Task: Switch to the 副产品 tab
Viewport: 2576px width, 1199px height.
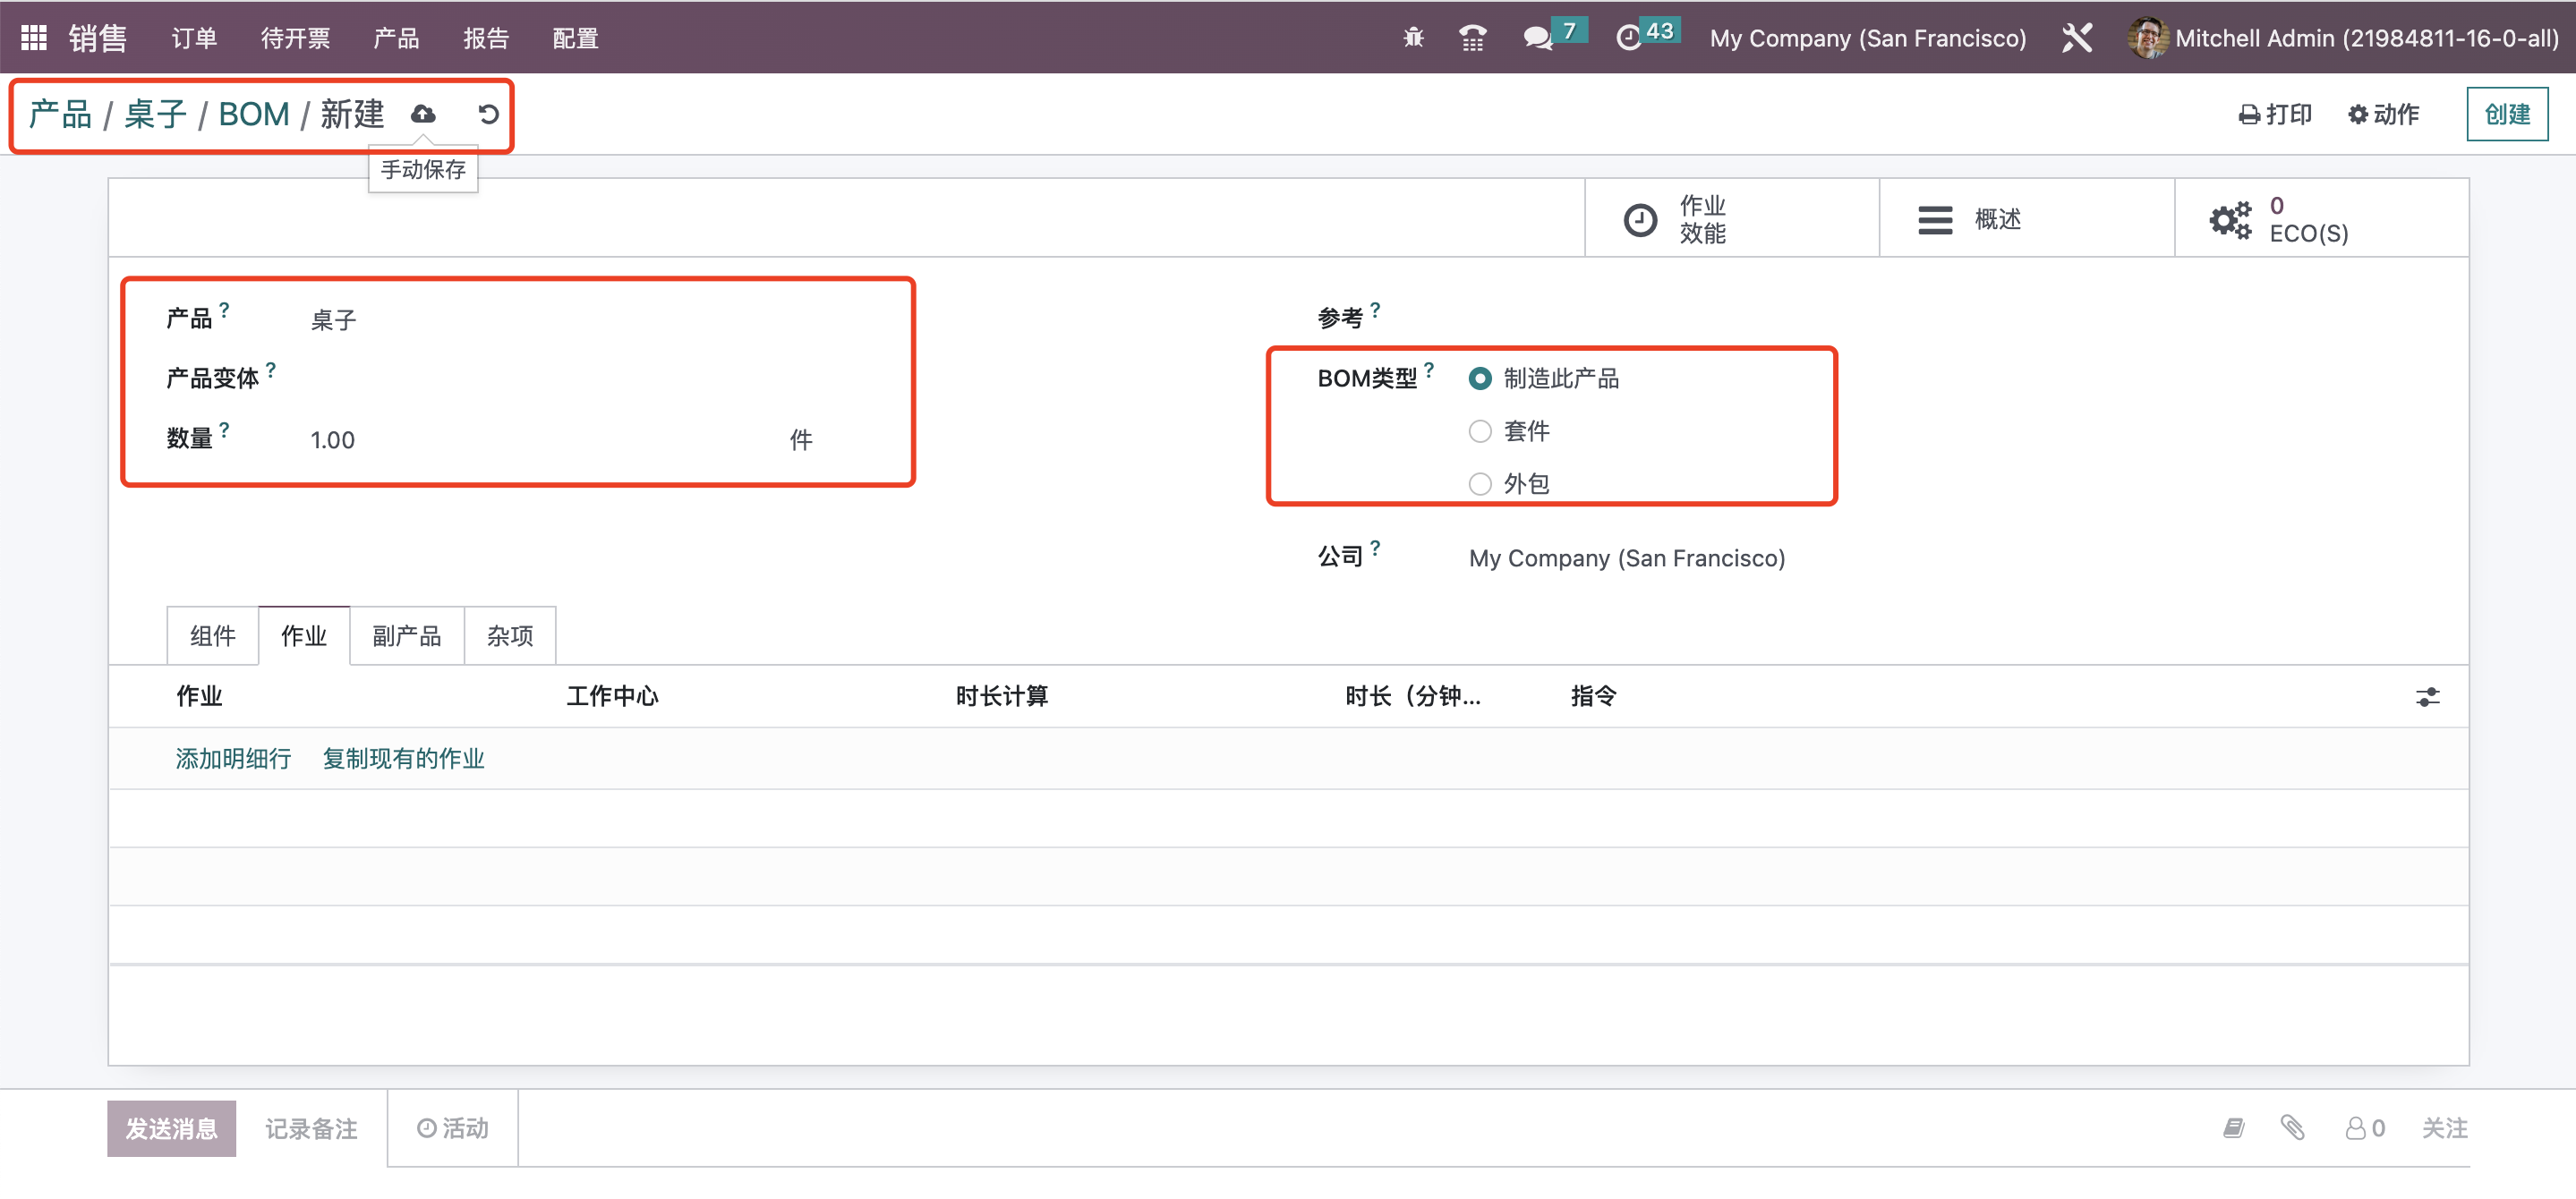Action: click(x=407, y=636)
